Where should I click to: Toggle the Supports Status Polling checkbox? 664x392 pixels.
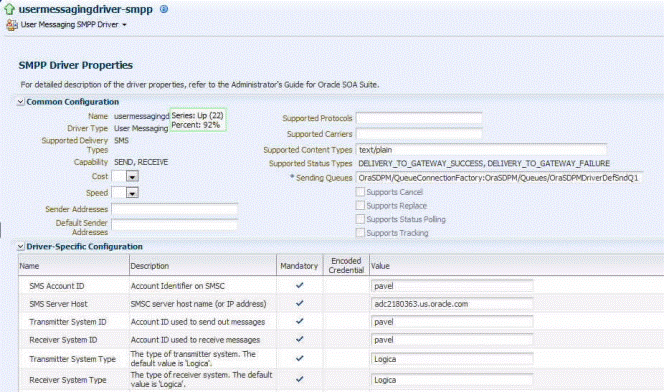click(360, 219)
